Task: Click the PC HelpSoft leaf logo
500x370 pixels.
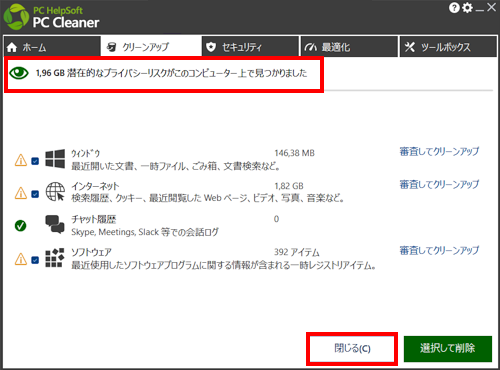Action: coord(16,17)
